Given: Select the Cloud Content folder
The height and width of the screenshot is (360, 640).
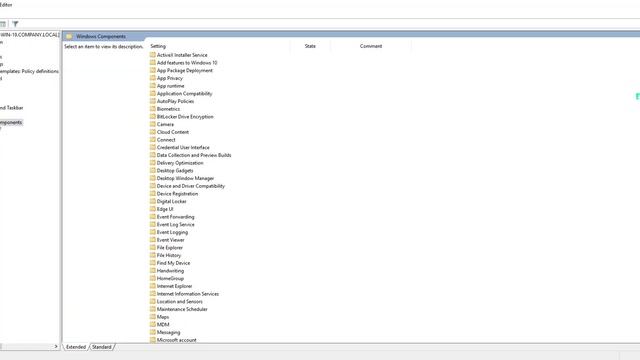Looking at the screenshot, I should point(169,132).
